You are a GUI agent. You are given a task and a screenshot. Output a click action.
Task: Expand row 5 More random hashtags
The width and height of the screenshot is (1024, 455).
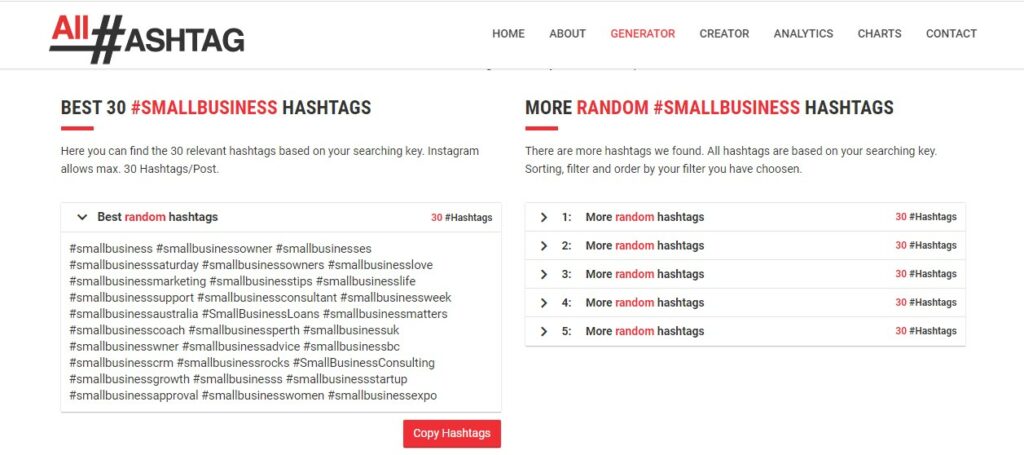click(543, 331)
